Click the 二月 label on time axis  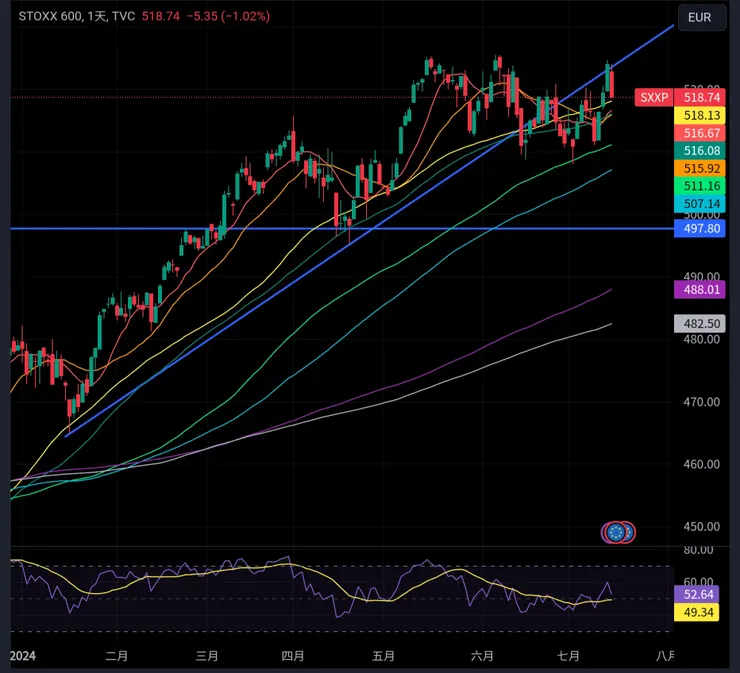point(117,656)
